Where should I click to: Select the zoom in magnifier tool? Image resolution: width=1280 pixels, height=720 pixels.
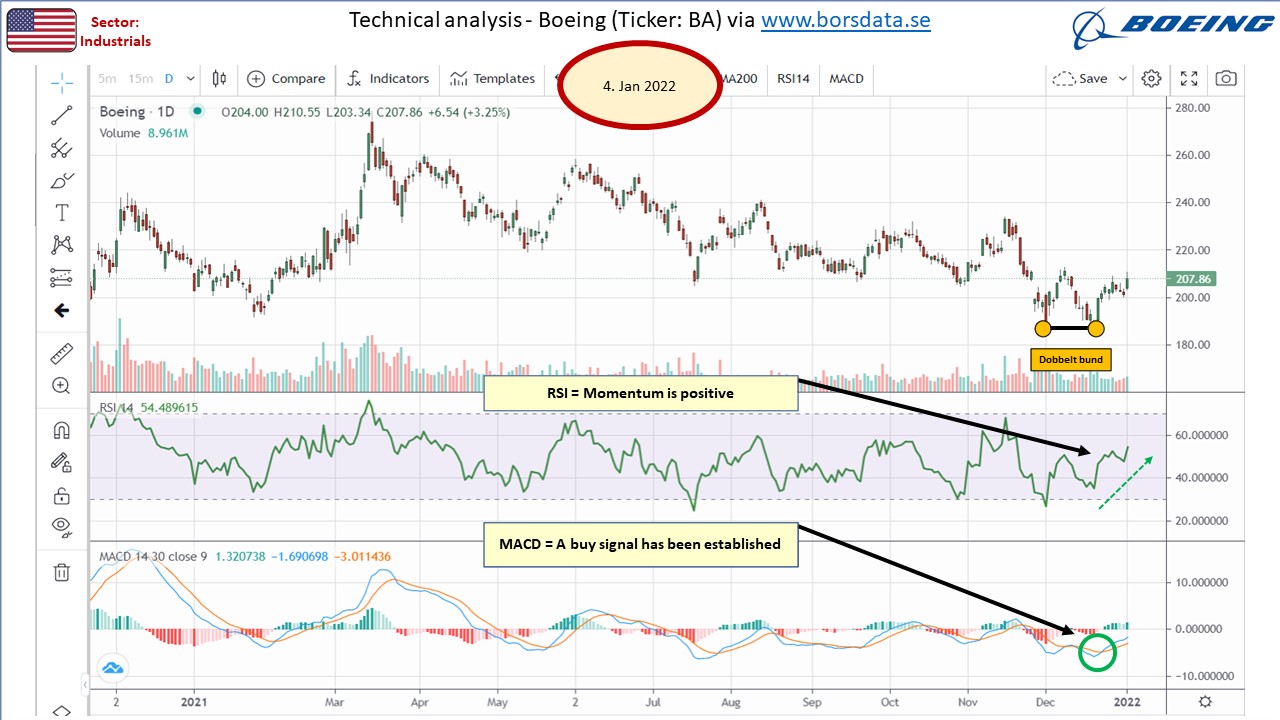coord(61,386)
